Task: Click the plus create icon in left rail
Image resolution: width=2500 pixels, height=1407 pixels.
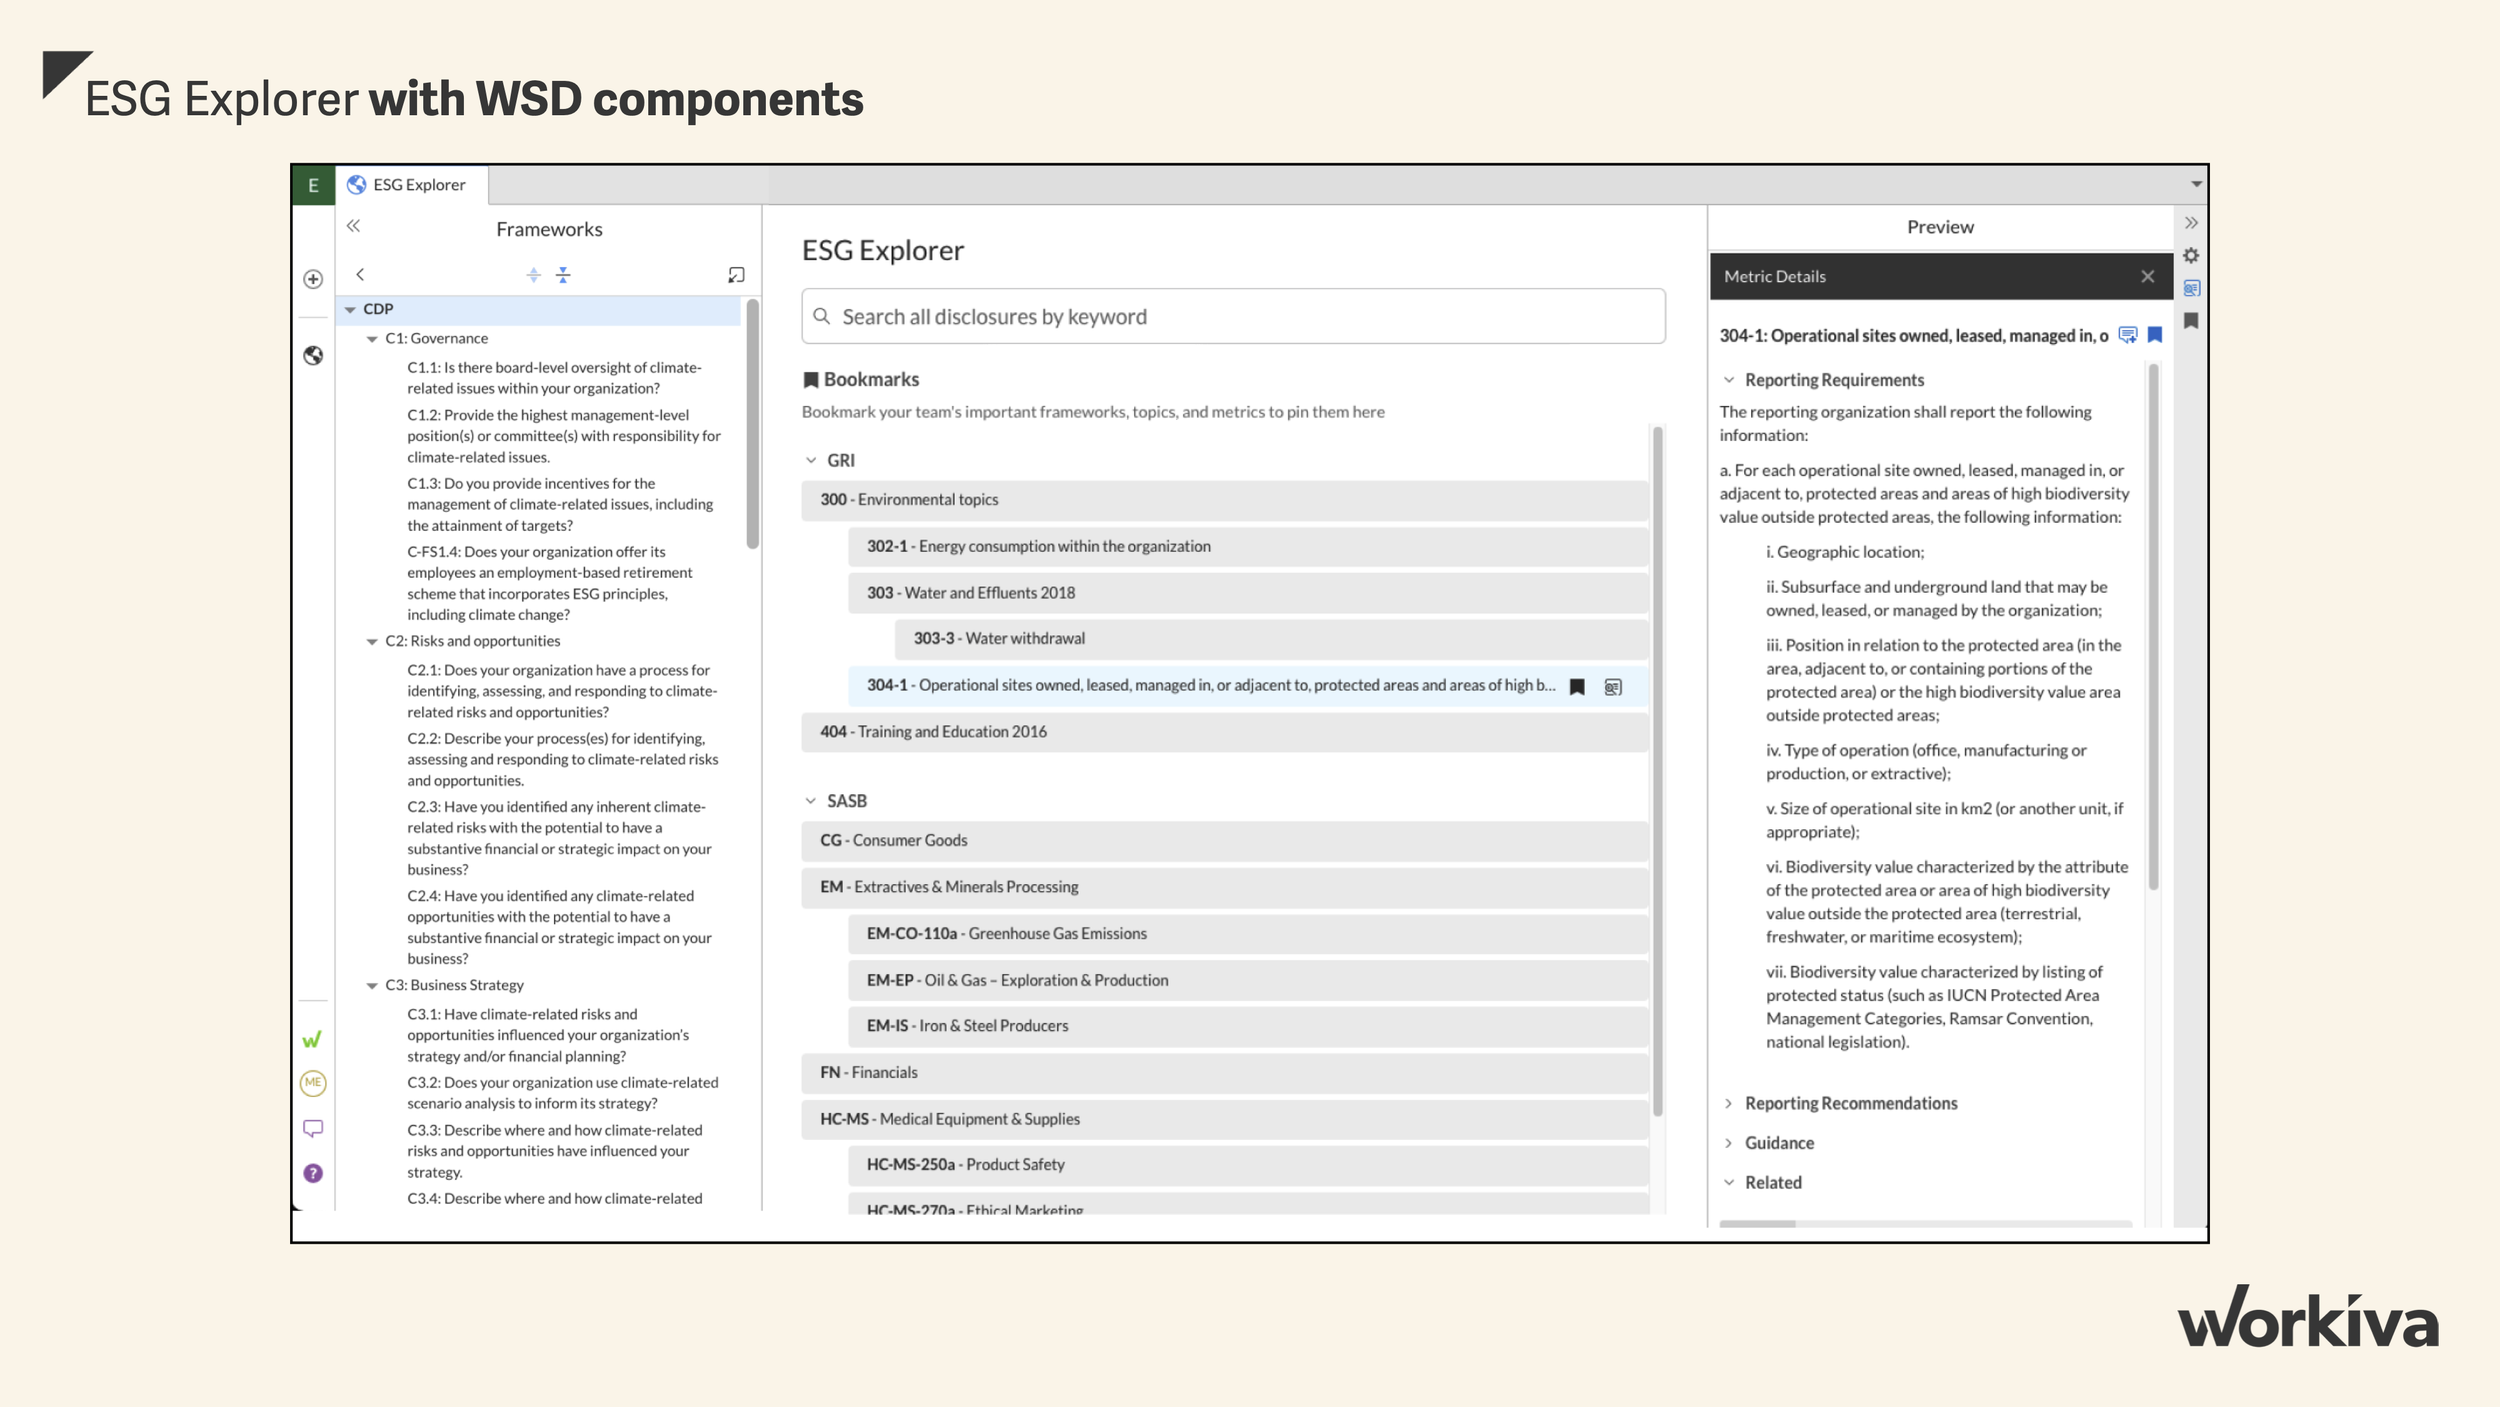Action: coord(313,279)
